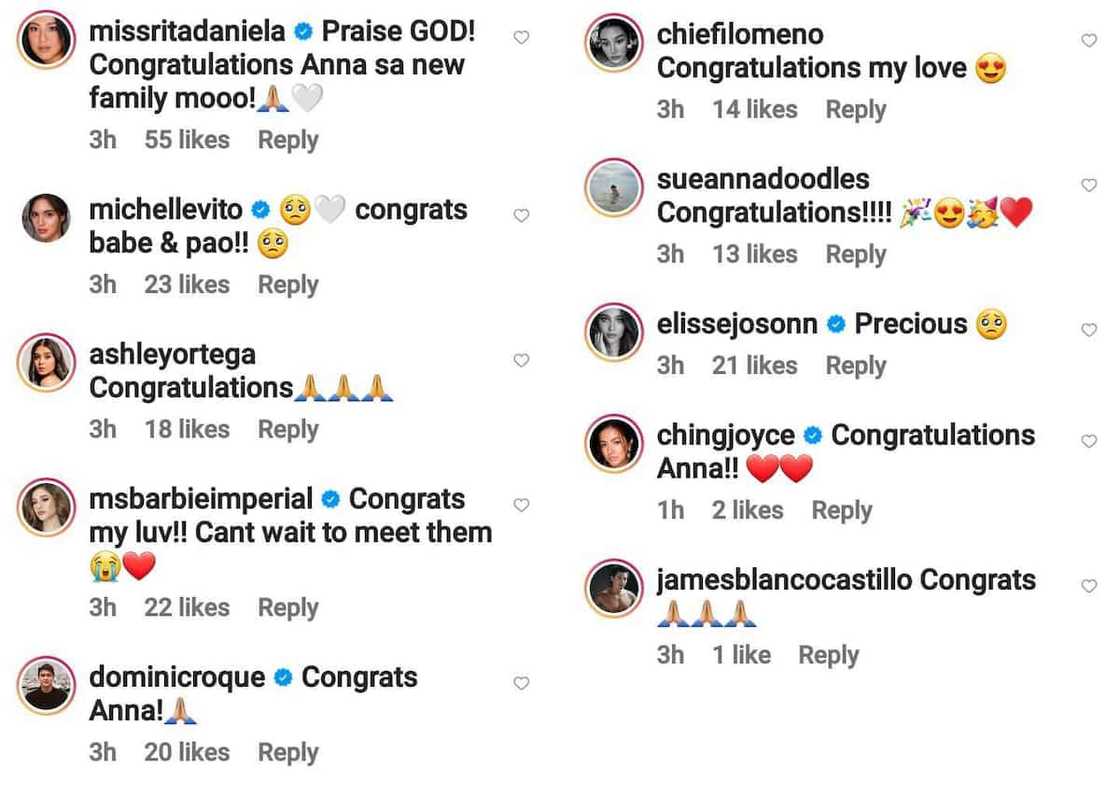Tap heart beside chiefilomeno's comment
The image size is (1120, 791).
(1089, 41)
